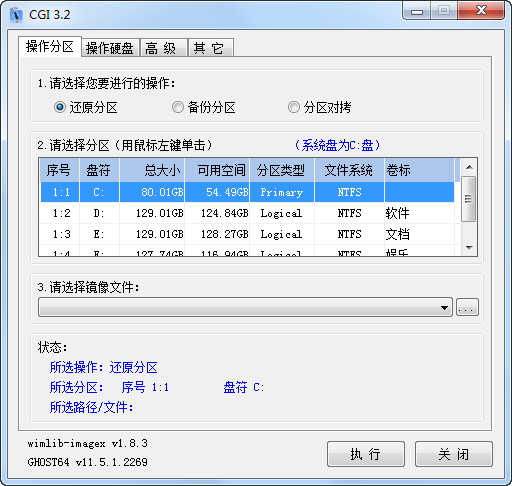Click the 所选操作: 还原分区 status line

coord(103,367)
